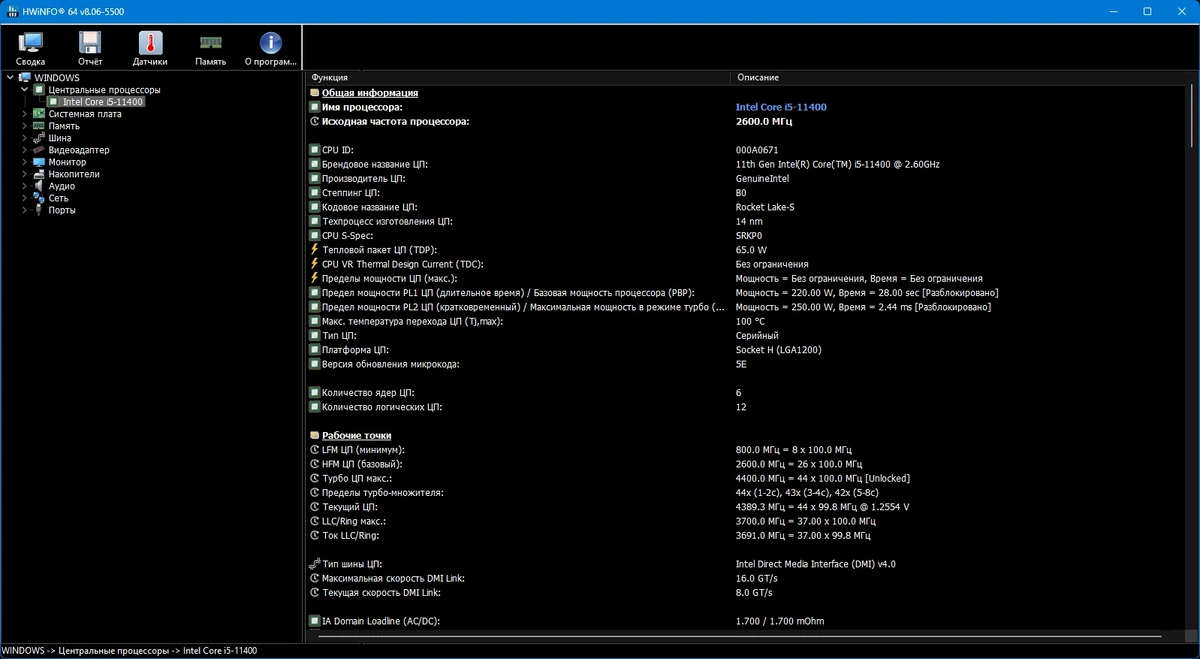Viewport: 1200px width, 659px height.
Task: Click the blue Intel Core i5-11400 value
Action: point(781,107)
